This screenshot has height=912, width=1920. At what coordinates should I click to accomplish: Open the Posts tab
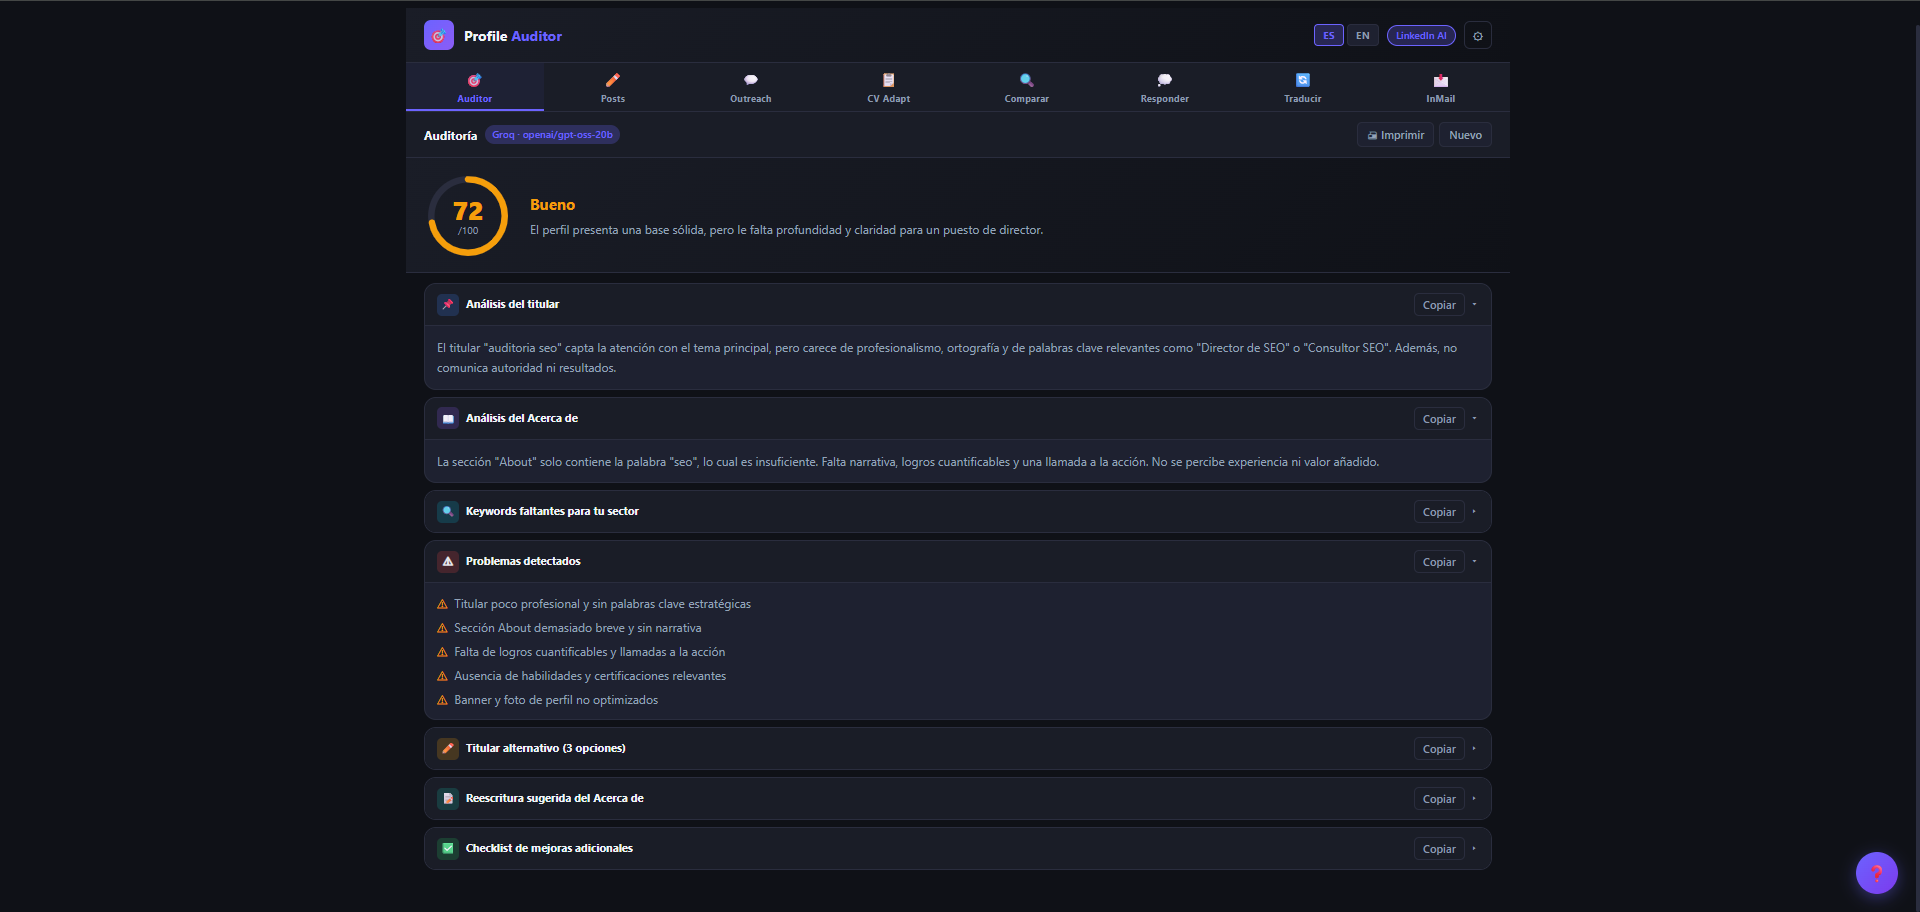point(613,88)
